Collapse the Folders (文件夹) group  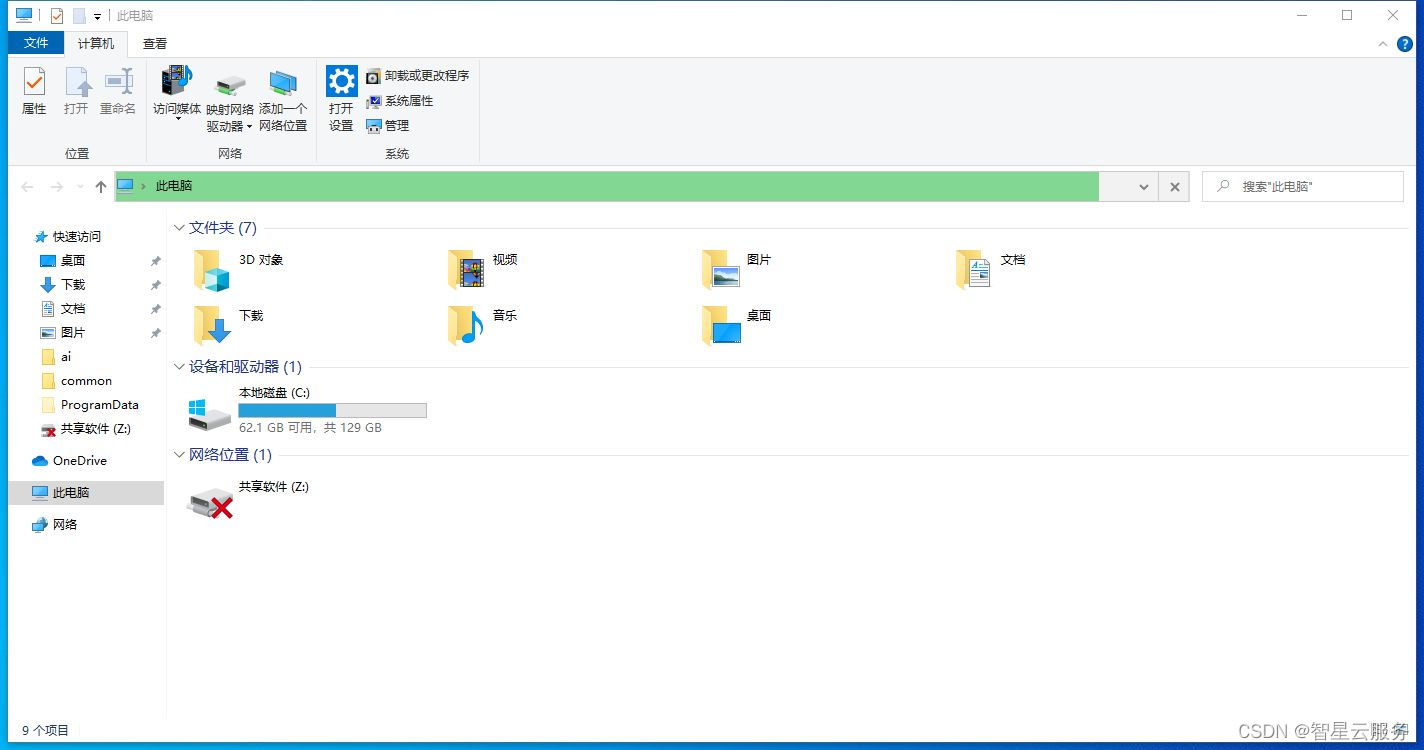click(x=179, y=228)
